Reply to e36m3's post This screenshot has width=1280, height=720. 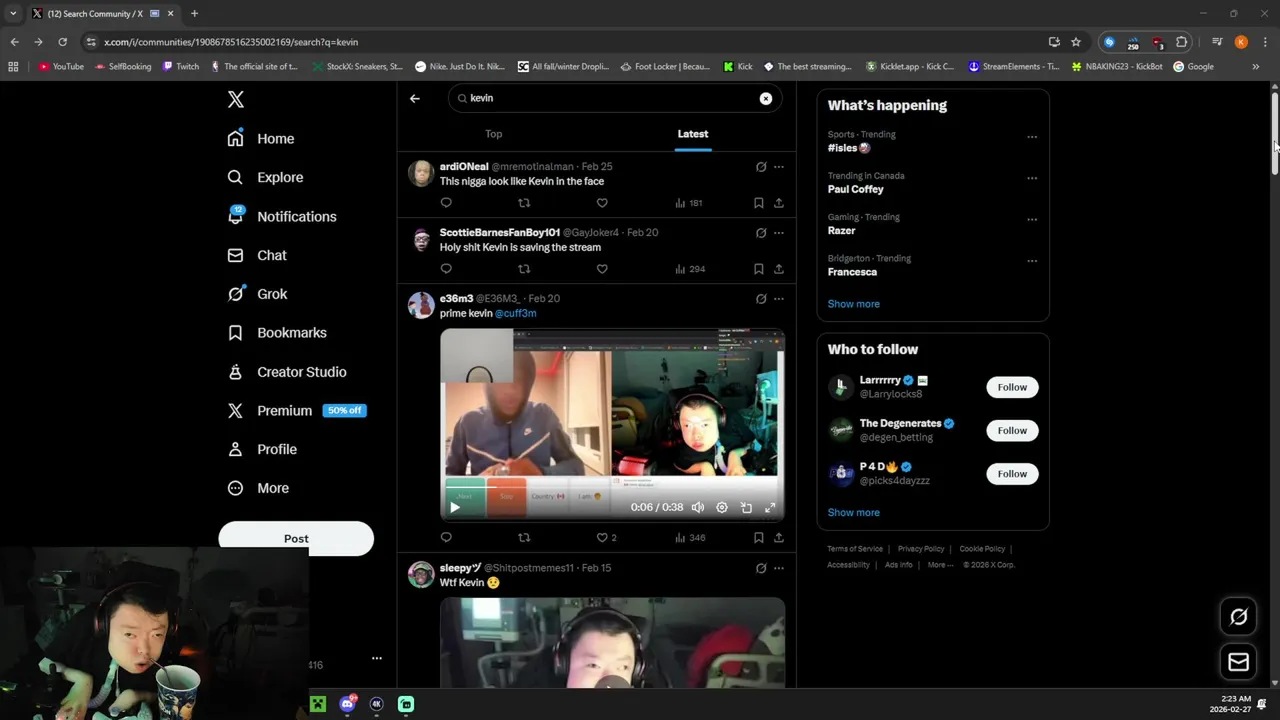click(446, 538)
